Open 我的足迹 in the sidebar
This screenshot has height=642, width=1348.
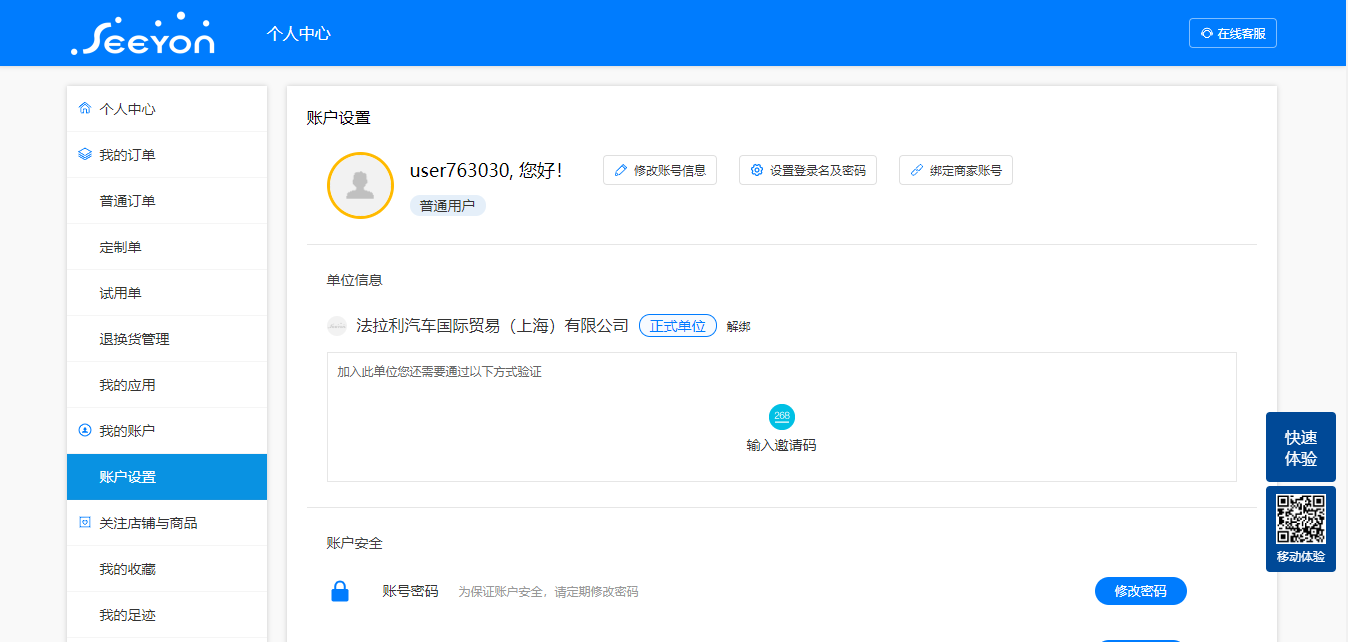pyautogui.click(x=167, y=615)
